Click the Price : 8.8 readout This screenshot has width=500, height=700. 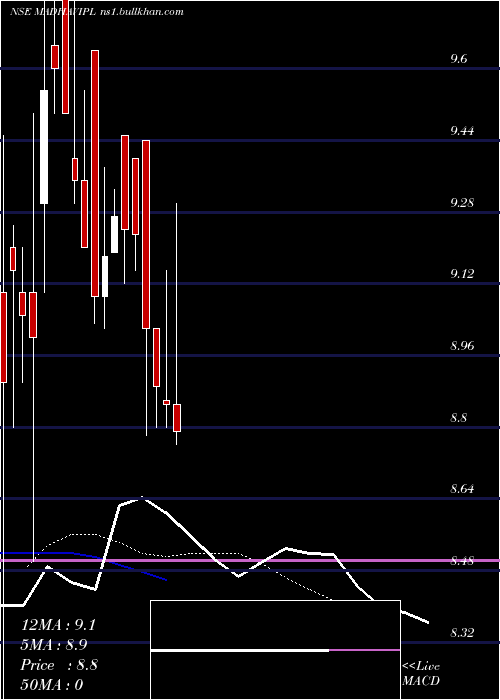pyautogui.click(x=59, y=665)
